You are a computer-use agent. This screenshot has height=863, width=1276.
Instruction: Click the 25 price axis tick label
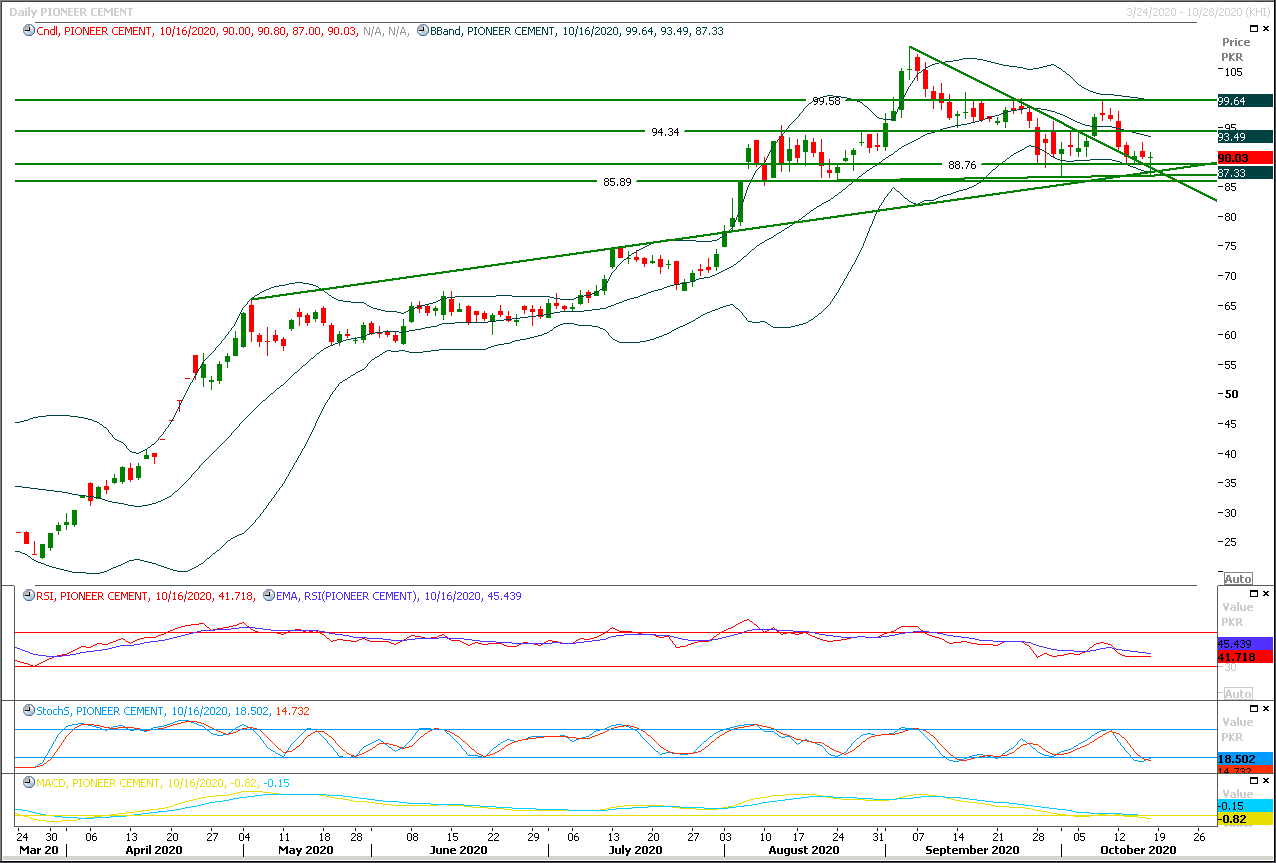click(1231, 542)
